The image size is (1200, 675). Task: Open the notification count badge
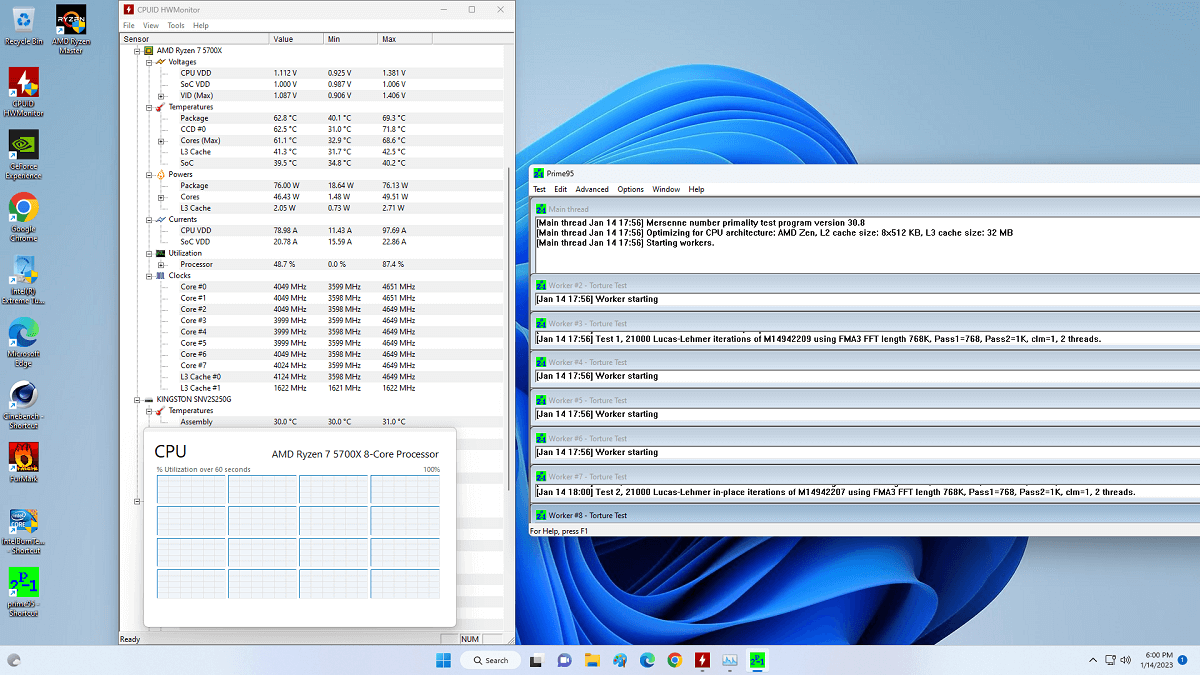(1183, 660)
